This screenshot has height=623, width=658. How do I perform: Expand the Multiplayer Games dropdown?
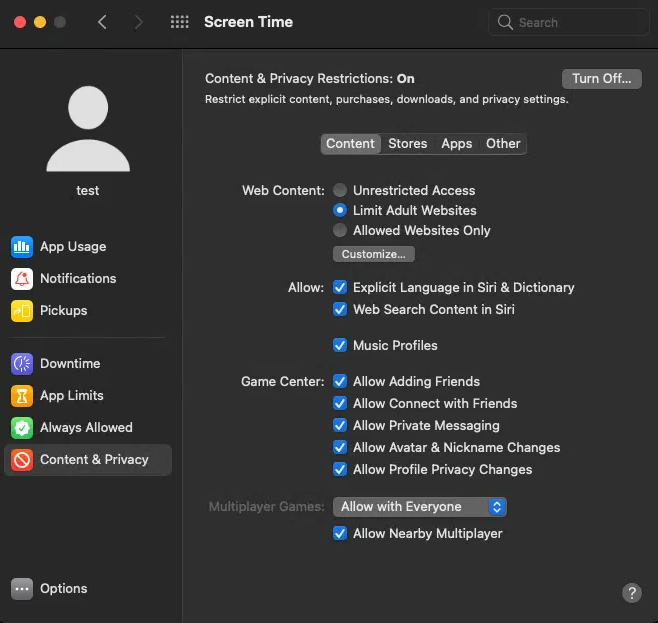[420, 507]
